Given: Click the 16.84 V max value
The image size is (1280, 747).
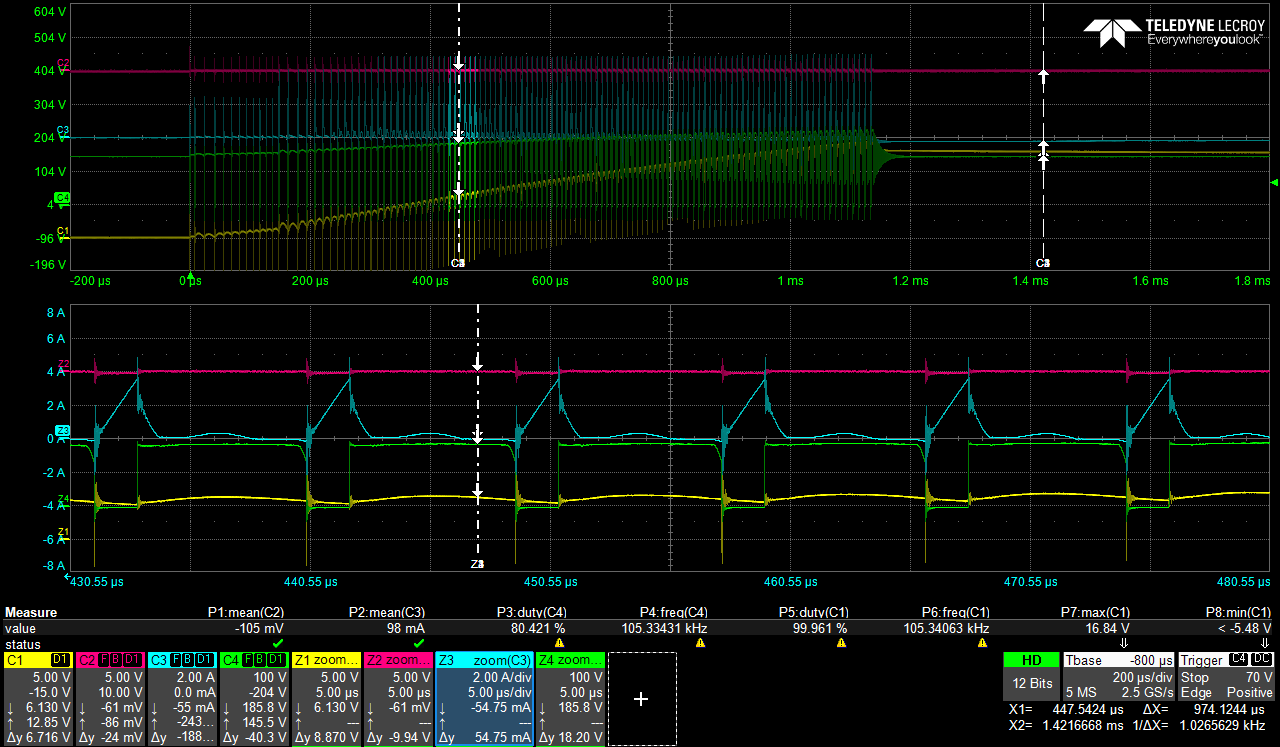Looking at the screenshot, I should (x=1108, y=628).
